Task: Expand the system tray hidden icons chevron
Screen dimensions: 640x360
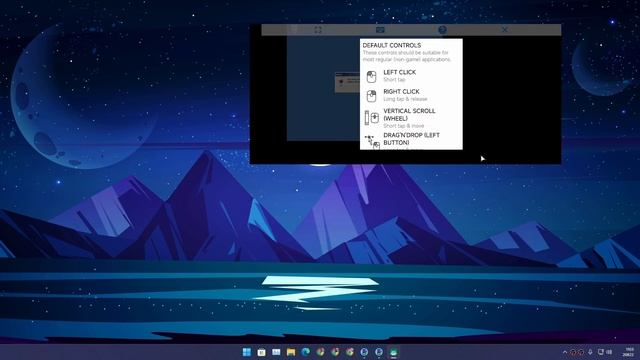Action: pyautogui.click(x=565, y=352)
